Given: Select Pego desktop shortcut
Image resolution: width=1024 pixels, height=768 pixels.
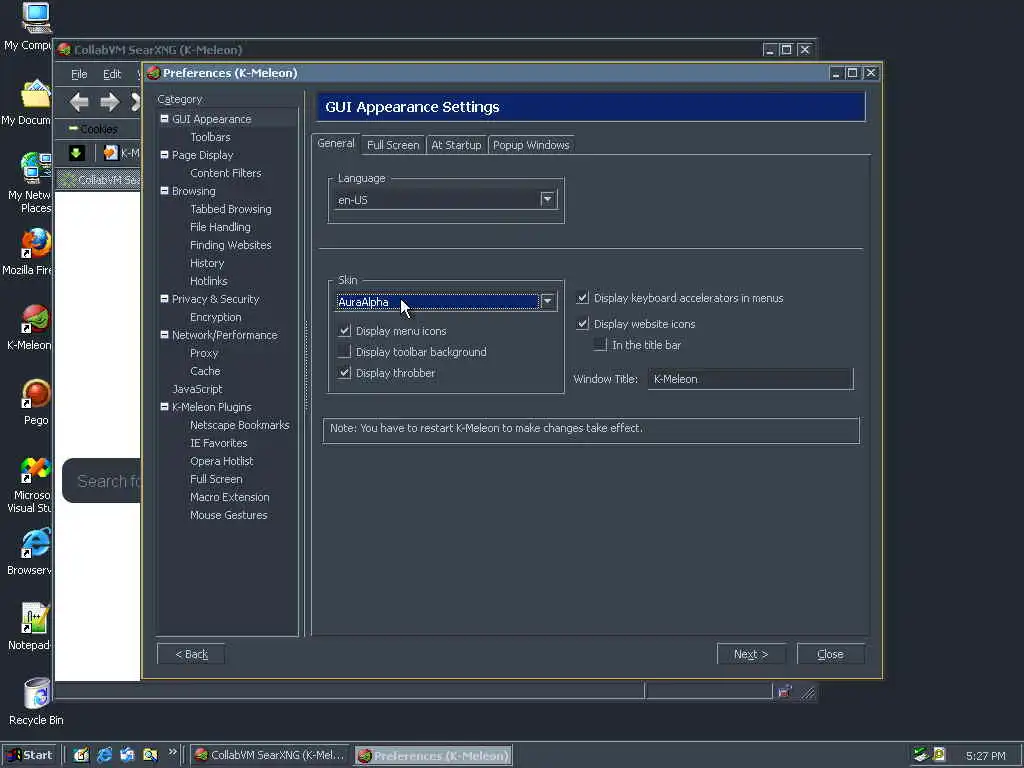Looking at the screenshot, I should [x=35, y=394].
